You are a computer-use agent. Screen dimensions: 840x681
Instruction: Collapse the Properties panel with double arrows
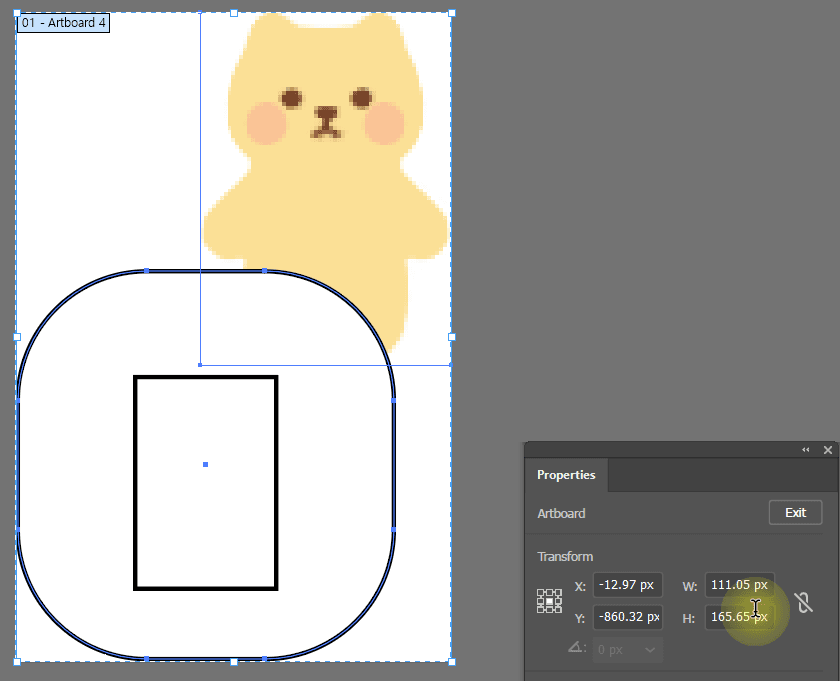(x=805, y=450)
